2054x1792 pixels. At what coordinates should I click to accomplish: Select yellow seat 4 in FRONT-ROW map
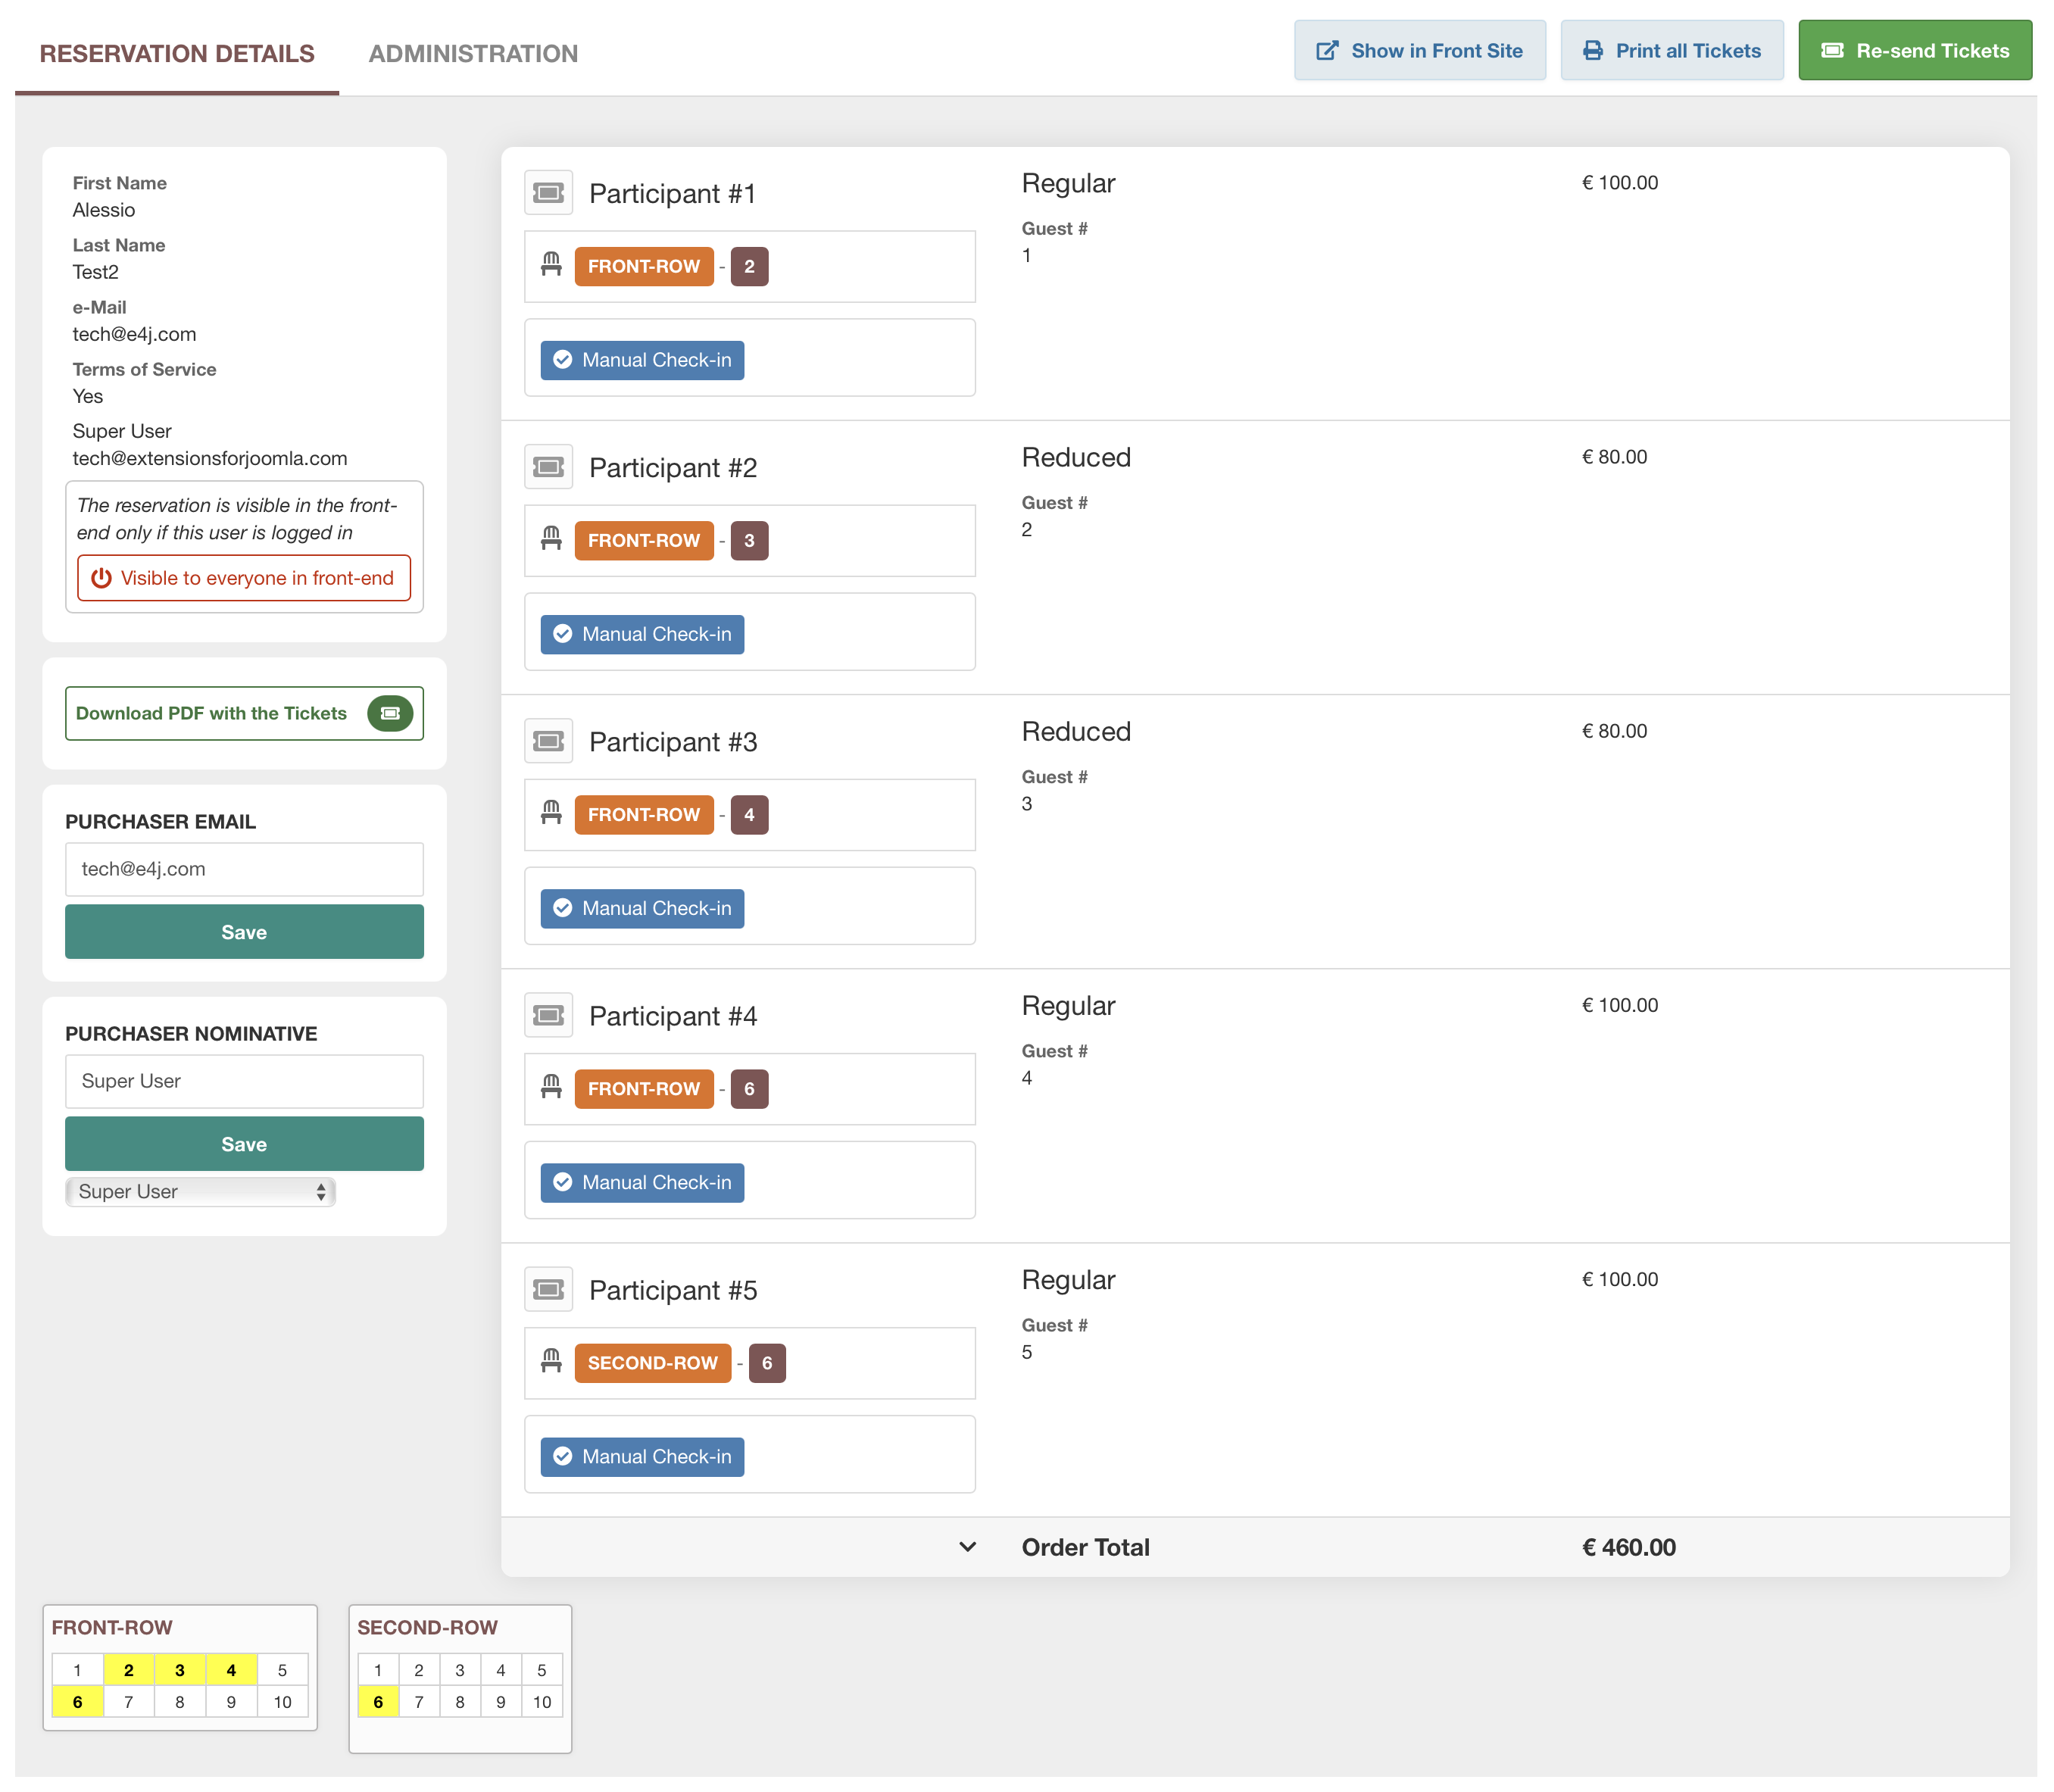click(231, 1670)
